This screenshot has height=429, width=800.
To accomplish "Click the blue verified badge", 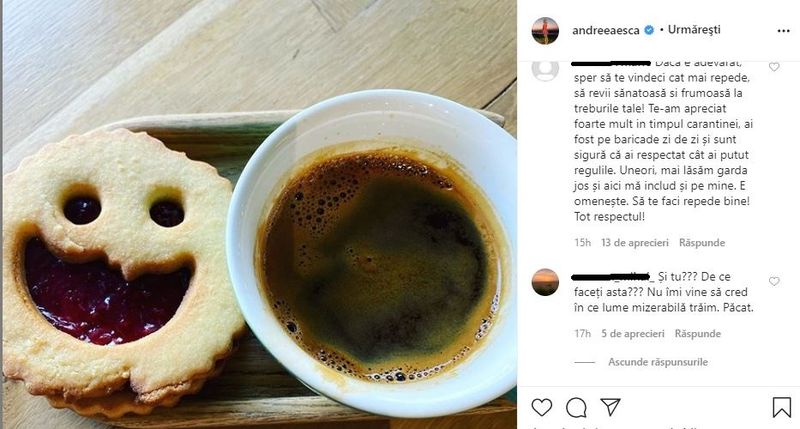I will (649, 30).
